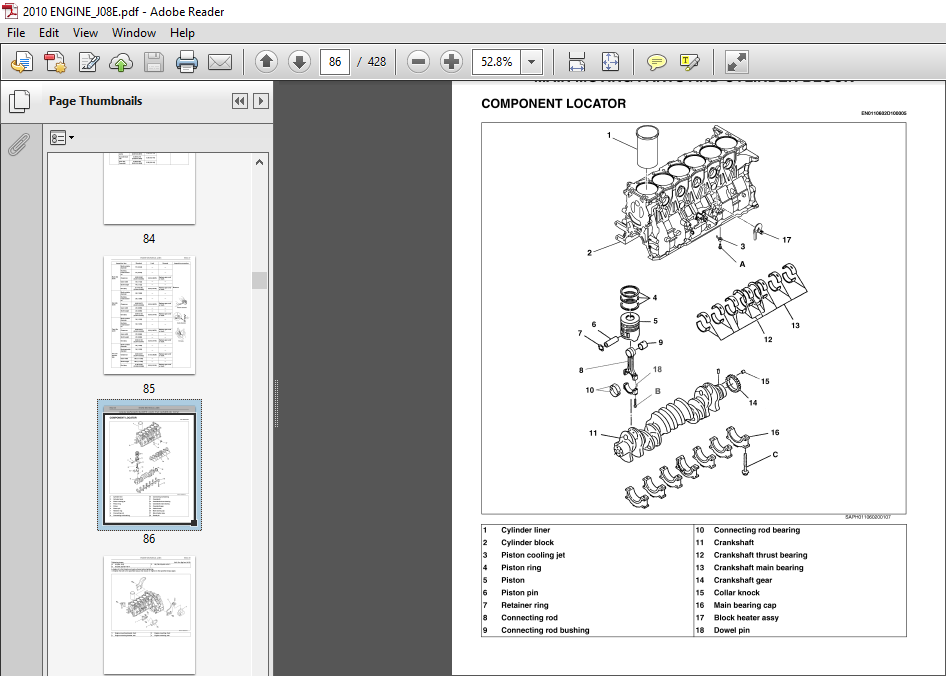Select the page 86 thumbnail
The height and width of the screenshot is (676, 946).
click(x=150, y=465)
